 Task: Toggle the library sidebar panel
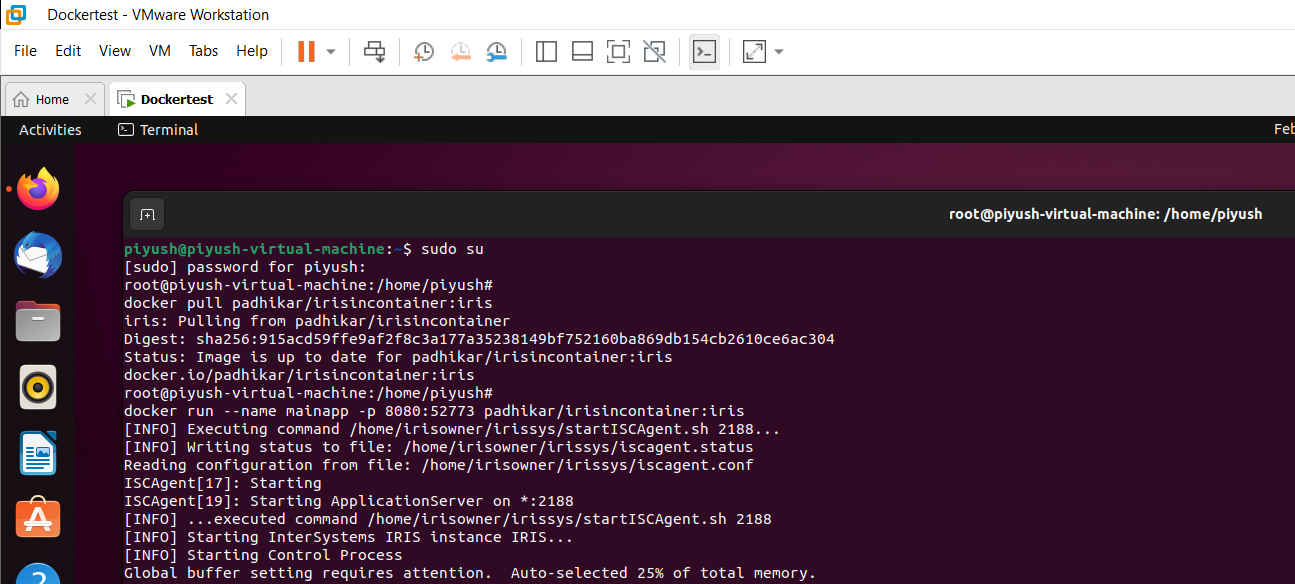pyautogui.click(x=546, y=51)
